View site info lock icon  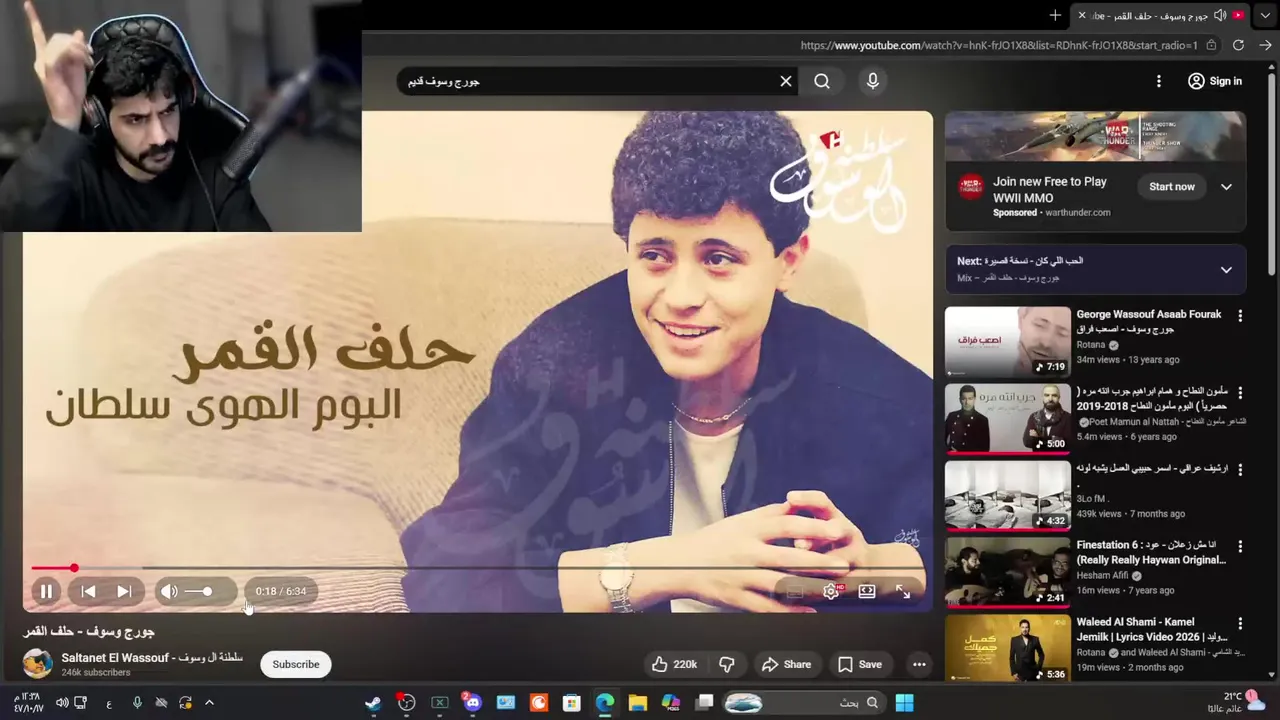click(x=1211, y=45)
